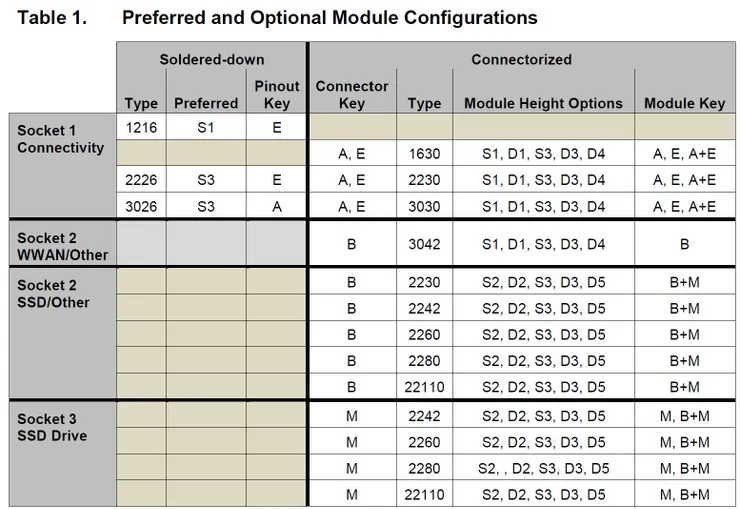Select the Socket 2 WWAN/Other row label
The image size is (740, 509).
coord(61,246)
